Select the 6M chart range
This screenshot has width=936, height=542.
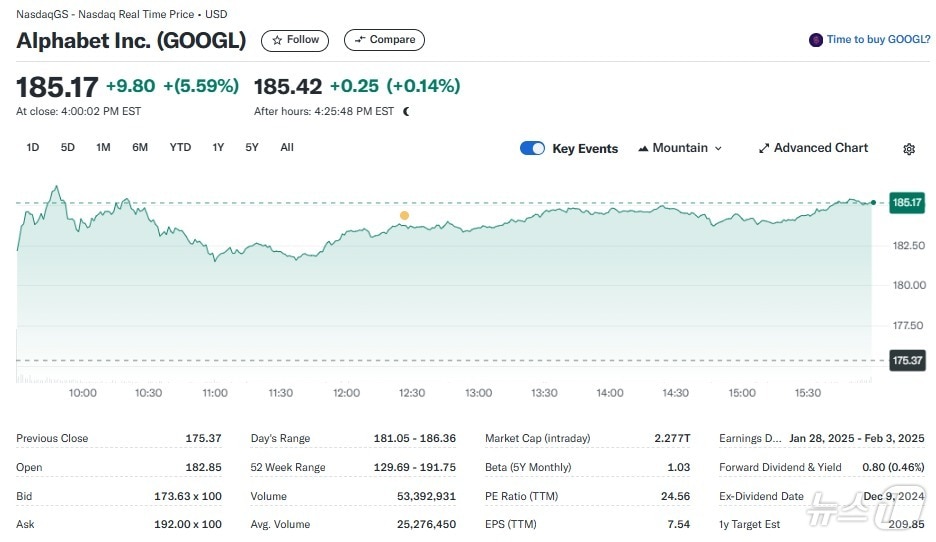click(x=140, y=148)
